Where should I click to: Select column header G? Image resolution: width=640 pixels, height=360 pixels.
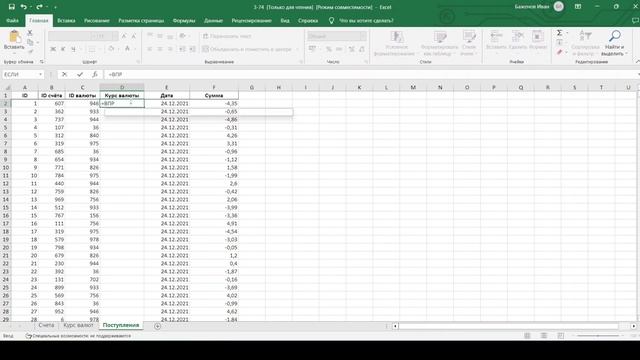pos(252,87)
